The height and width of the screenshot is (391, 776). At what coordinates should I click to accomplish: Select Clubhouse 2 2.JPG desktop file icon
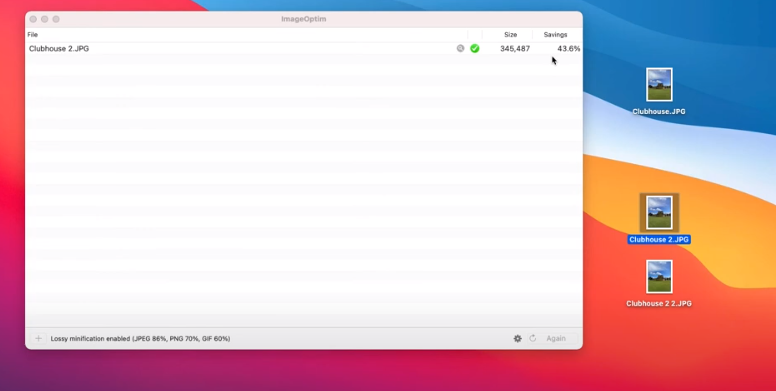point(659,277)
